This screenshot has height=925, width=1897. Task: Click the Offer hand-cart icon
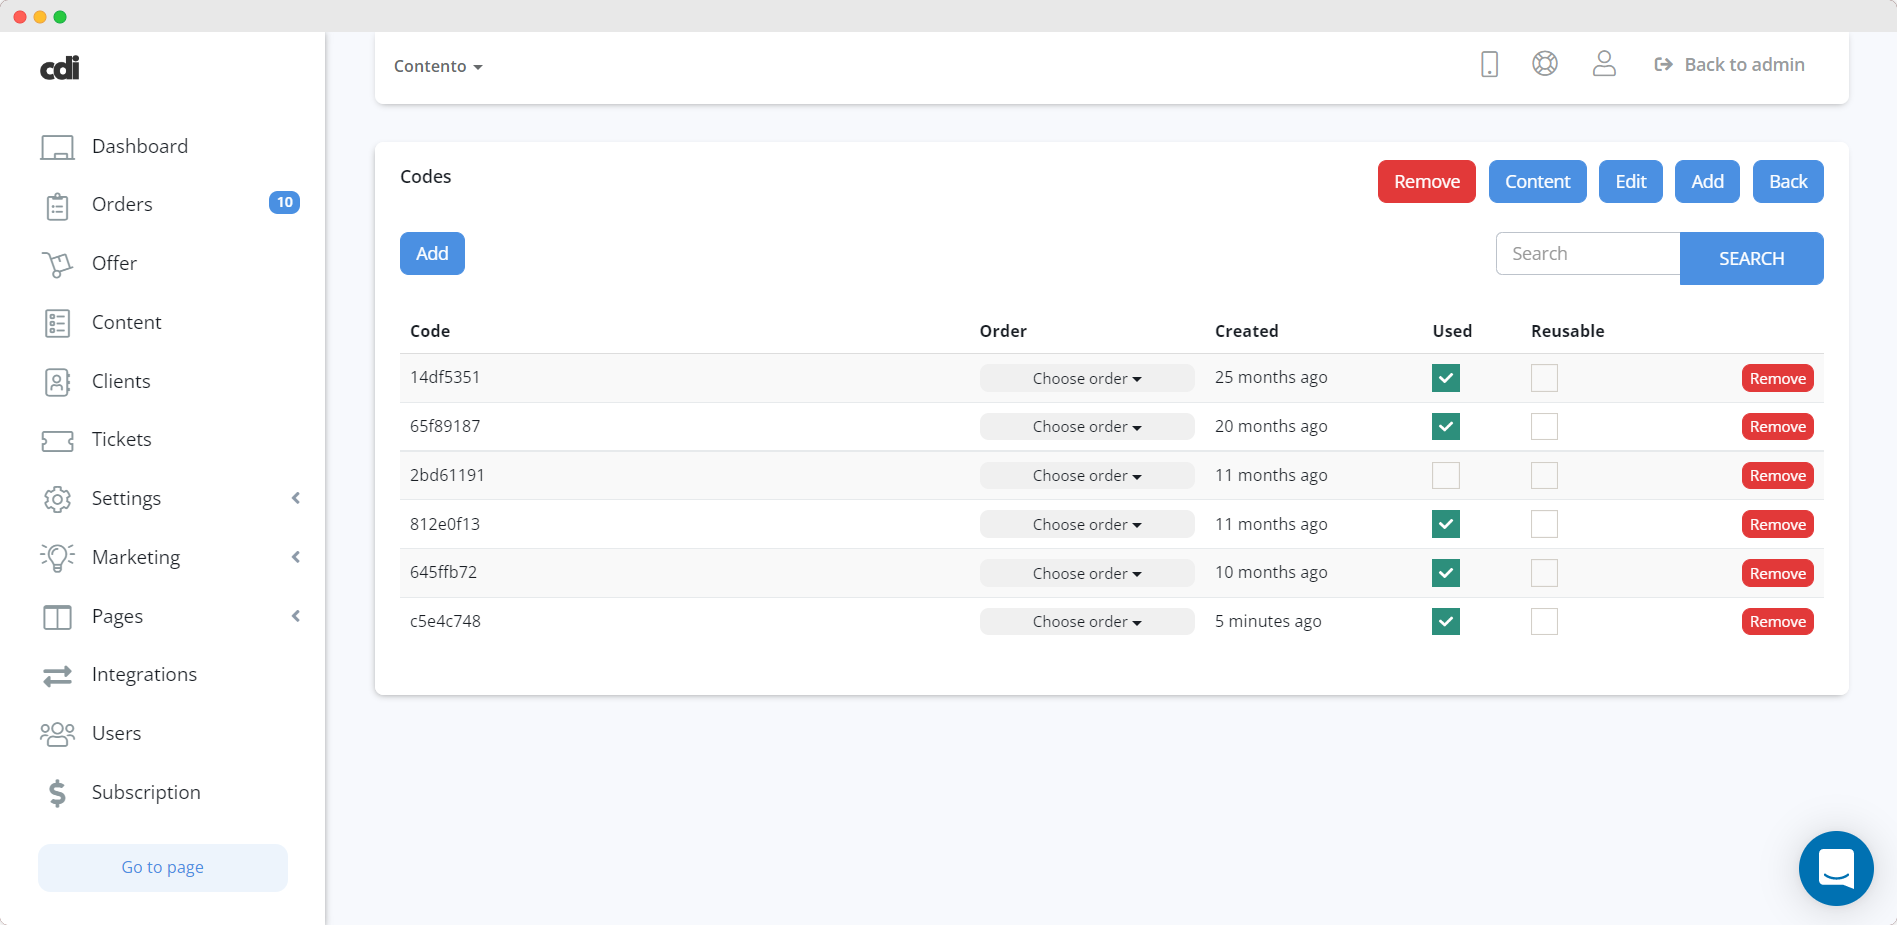[57, 264]
